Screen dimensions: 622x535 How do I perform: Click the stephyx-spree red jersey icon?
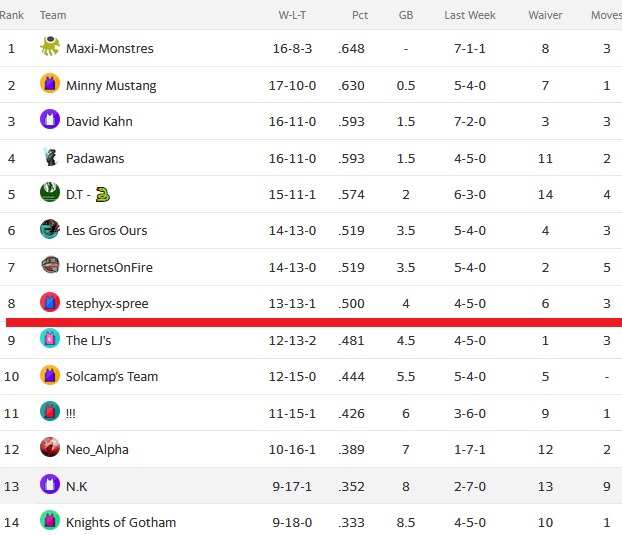click(x=50, y=302)
